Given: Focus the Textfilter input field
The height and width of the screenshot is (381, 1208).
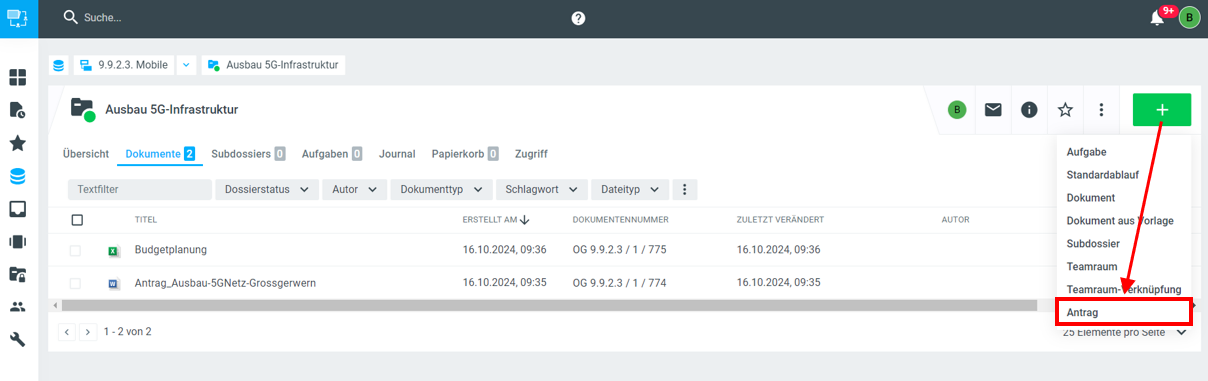Looking at the screenshot, I should [x=140, y=189].
